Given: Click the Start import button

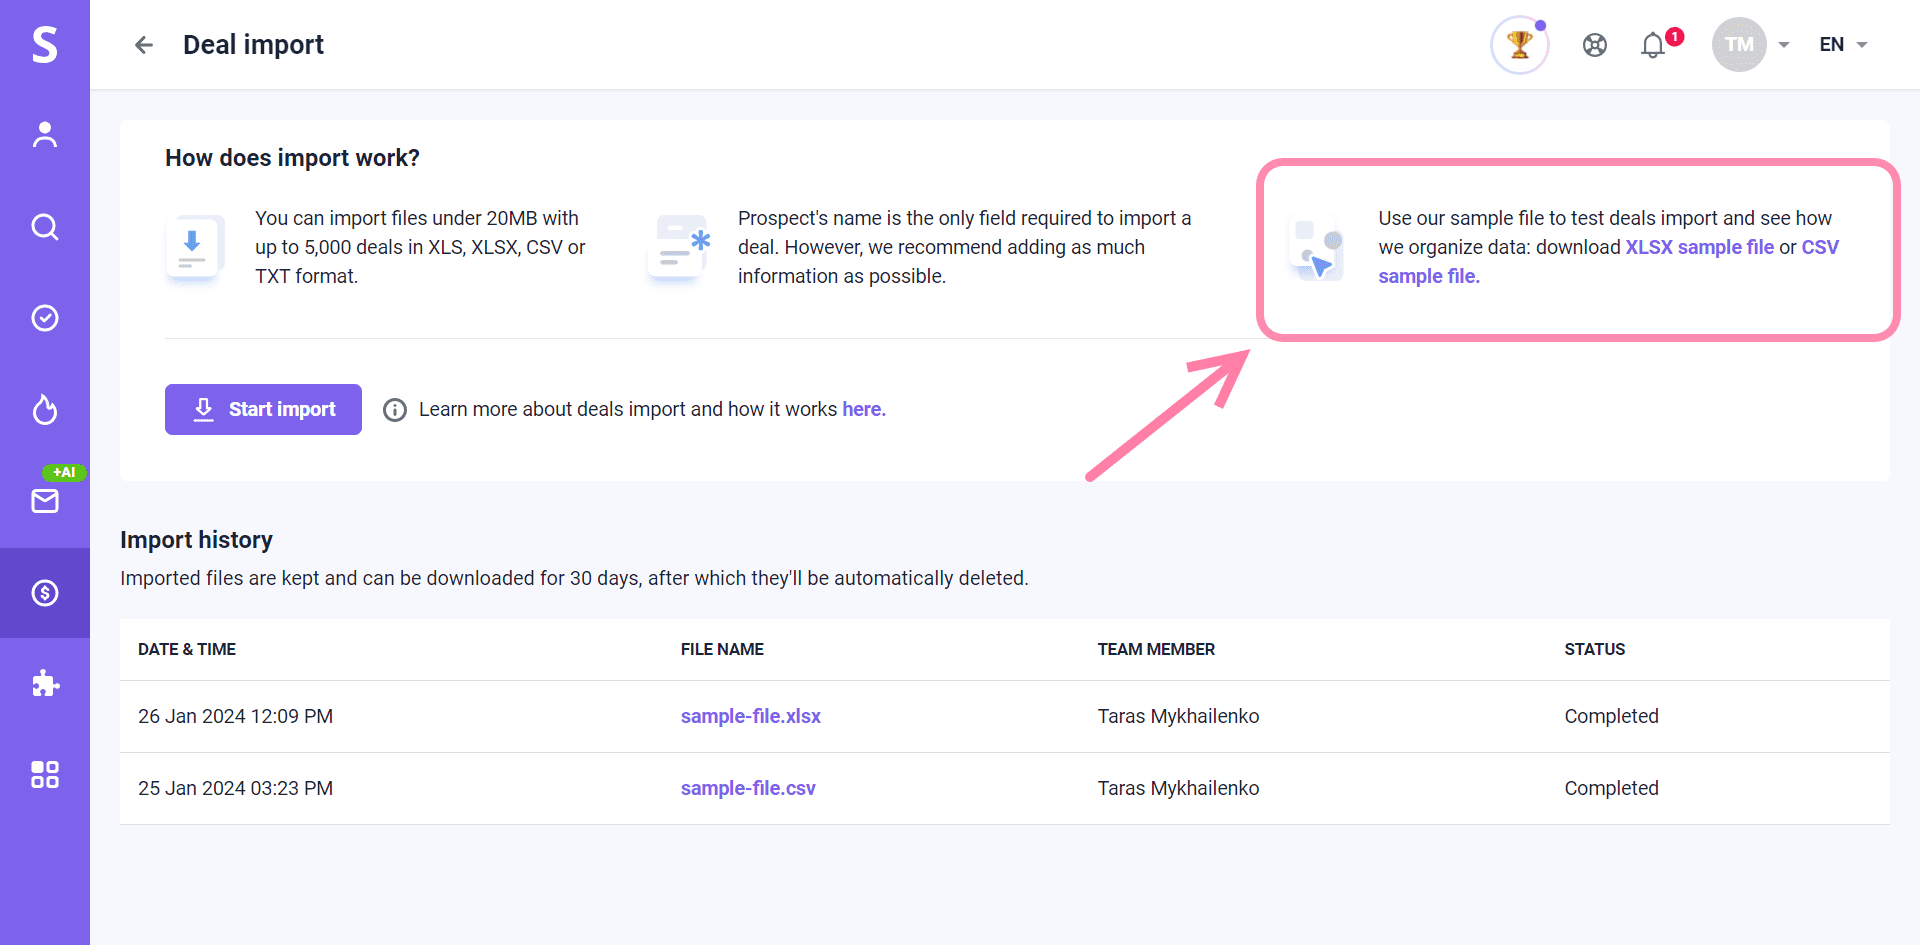Looking at the screenshot, I should [263, 409].
